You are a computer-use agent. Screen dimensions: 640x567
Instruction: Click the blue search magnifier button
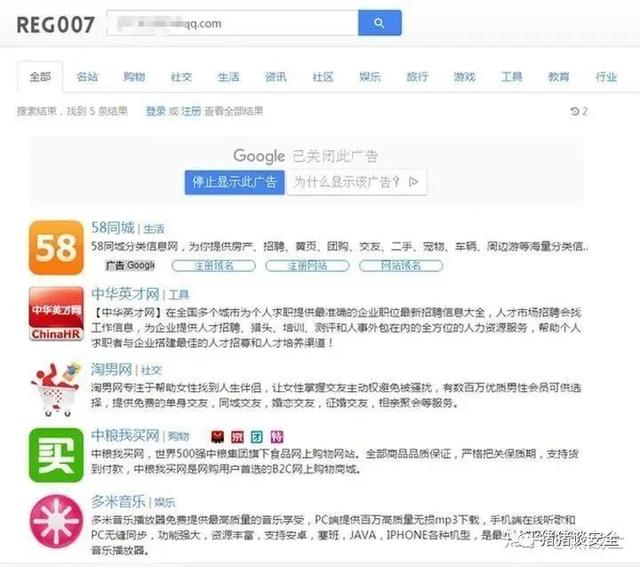[x=379, y=23]
